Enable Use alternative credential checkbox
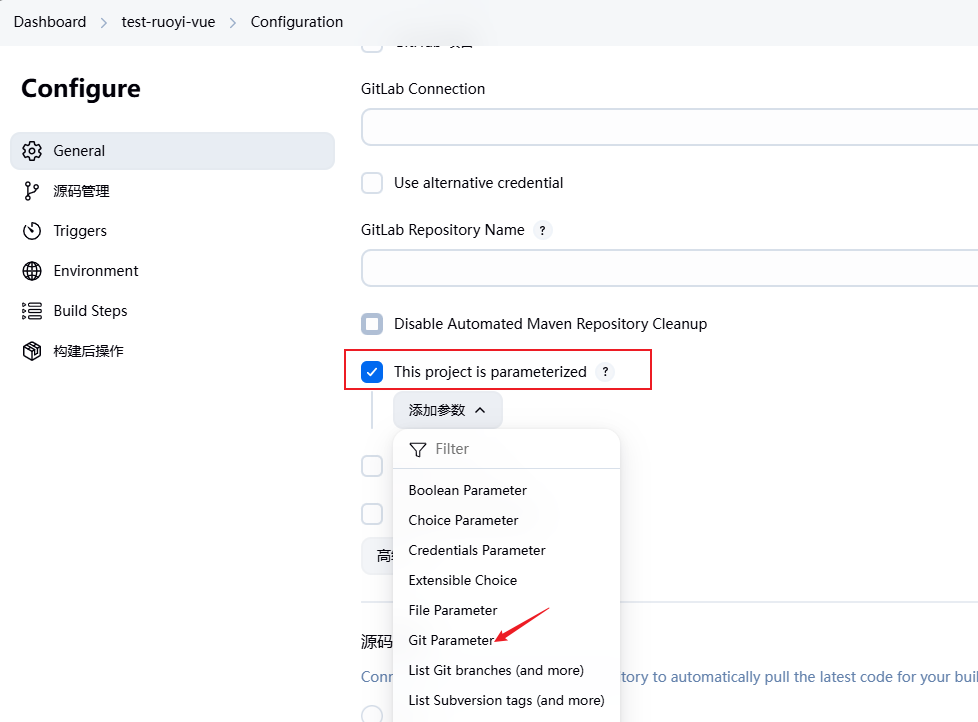 372,183
